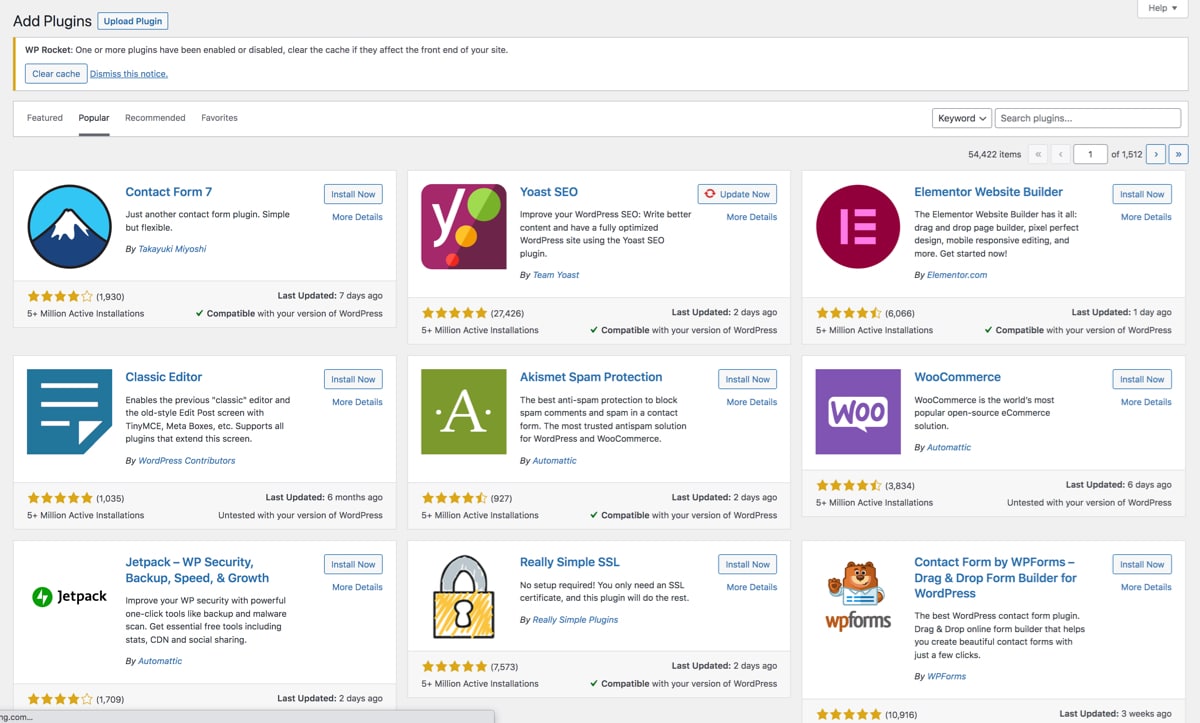Open More Details for Really Simple SSL
1200x723 pixels.
(x=752, y=587)
